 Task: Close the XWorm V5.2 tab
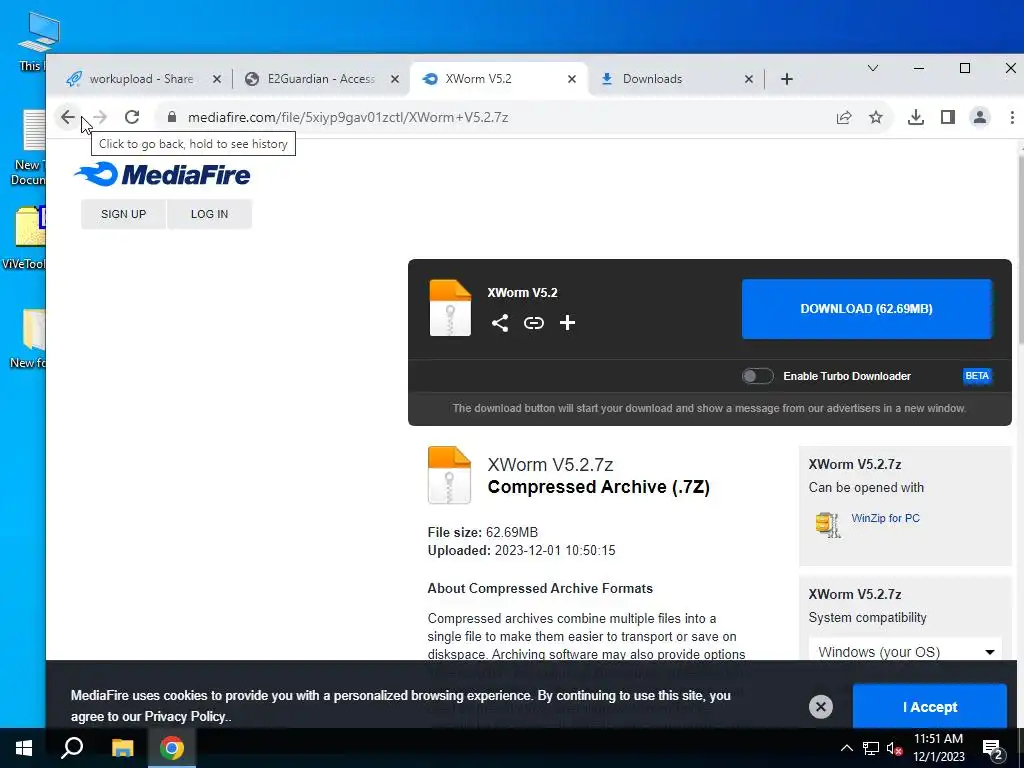pos(571,79)
